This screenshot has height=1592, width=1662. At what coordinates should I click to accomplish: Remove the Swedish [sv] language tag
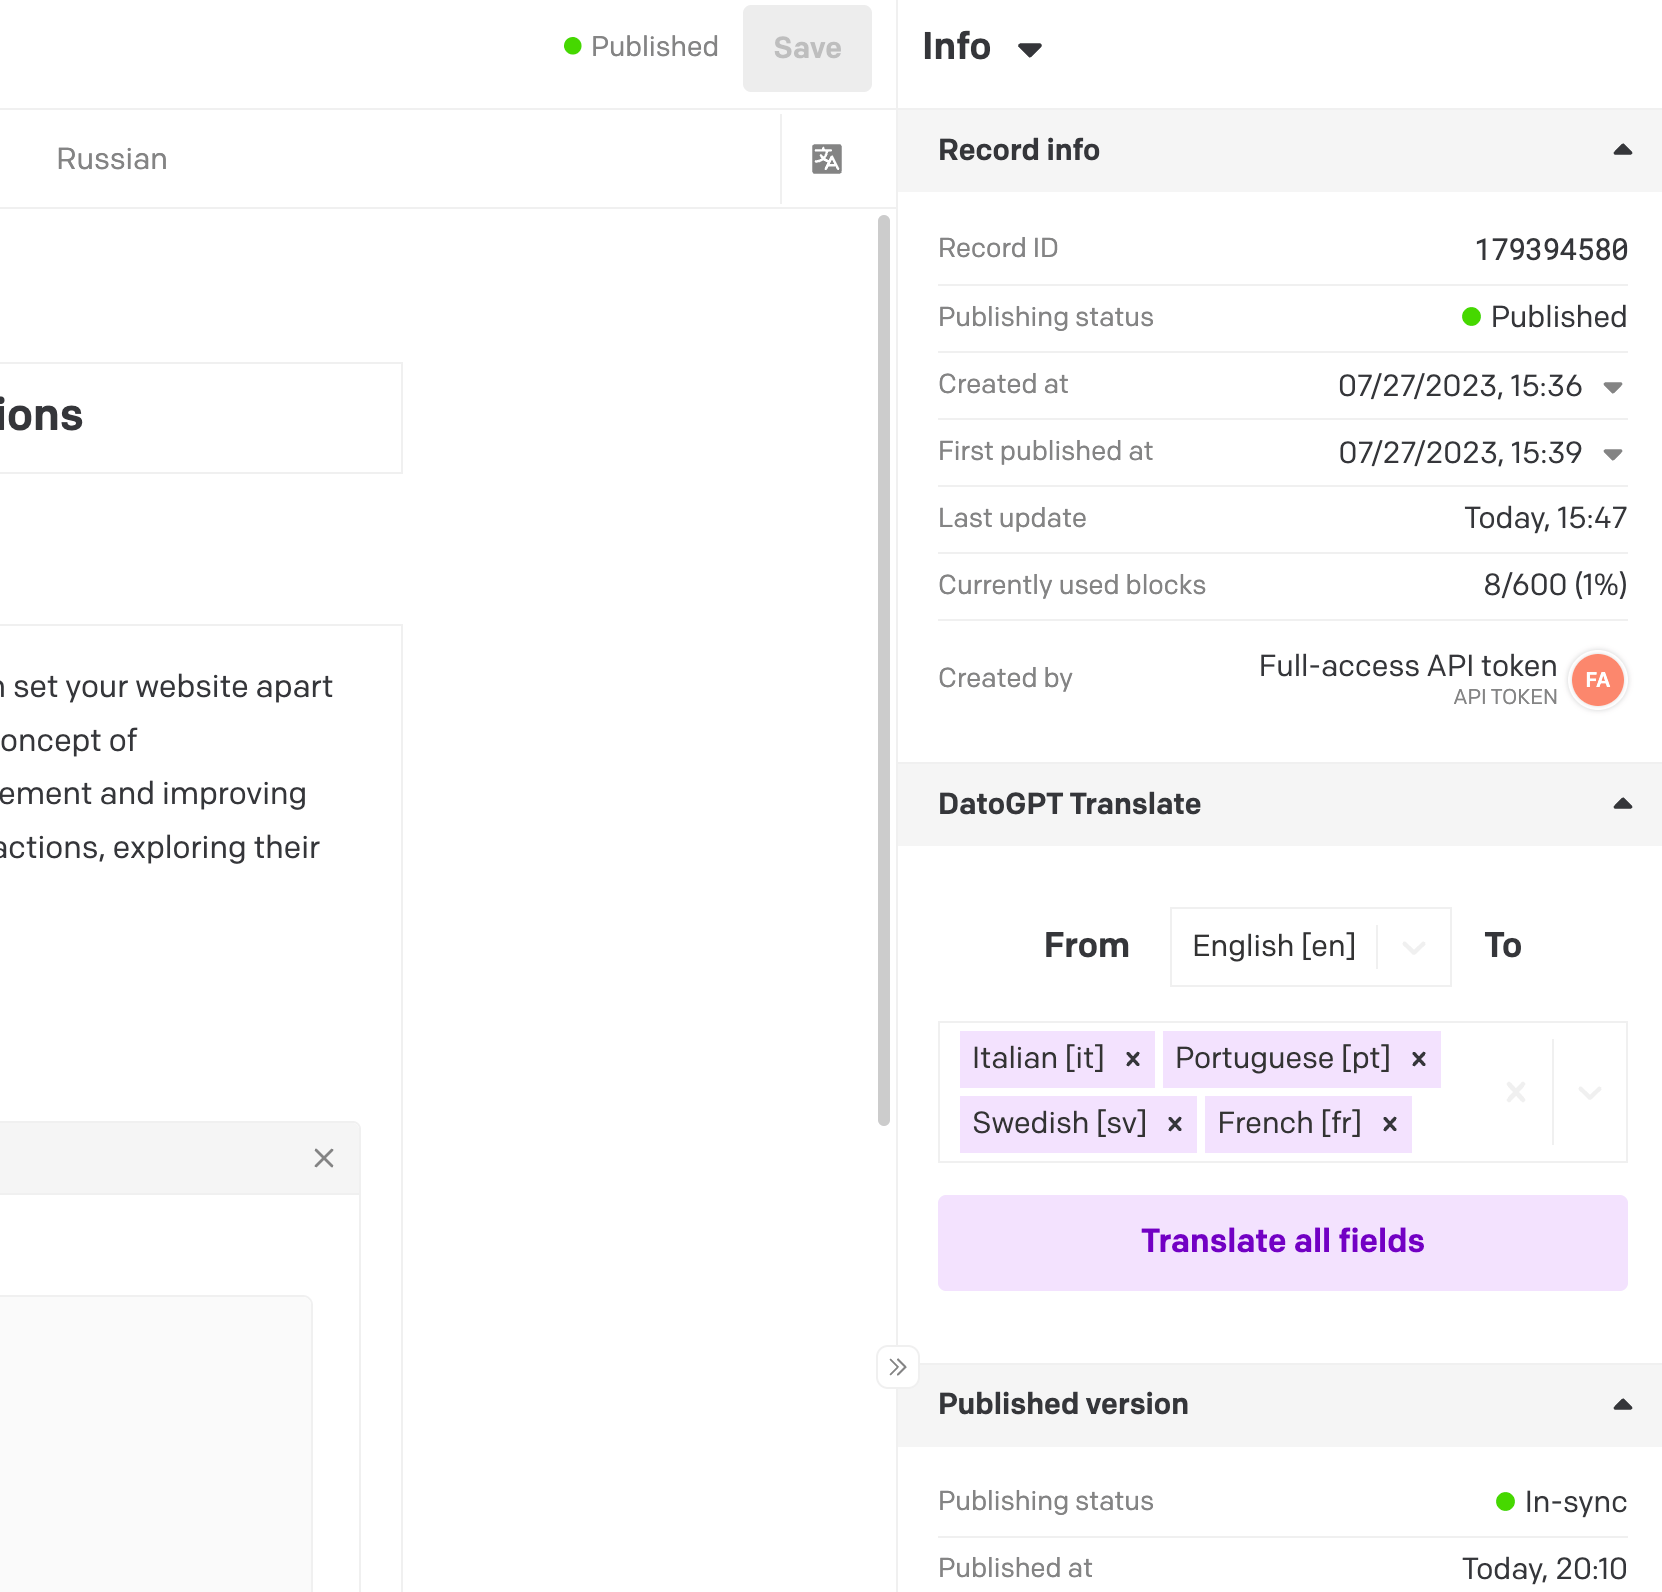point(1175,1124)
